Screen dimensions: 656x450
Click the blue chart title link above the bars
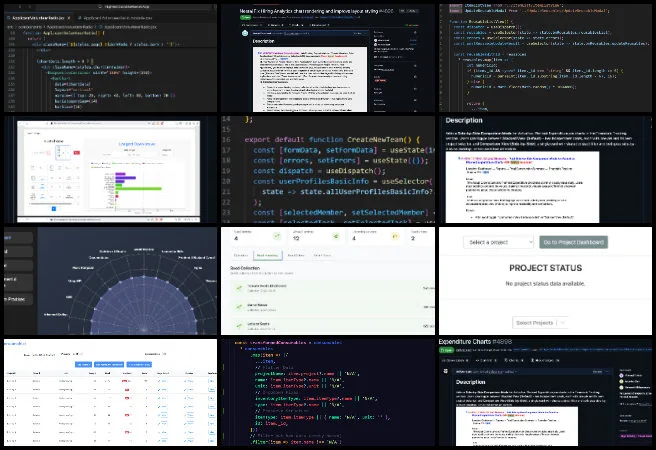point(137,144)
